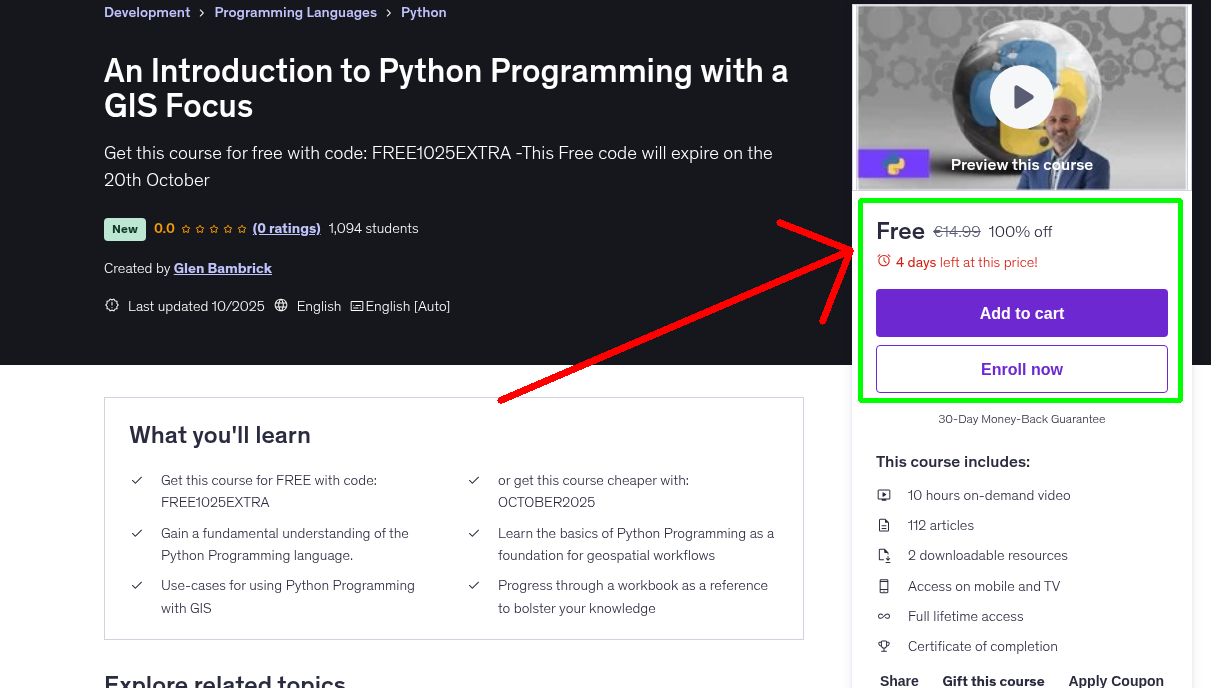Image resolution: width=1211 pixels, height=688 pixels.
Task: Open the Development breadcrumb category
Action: [147, 13]
